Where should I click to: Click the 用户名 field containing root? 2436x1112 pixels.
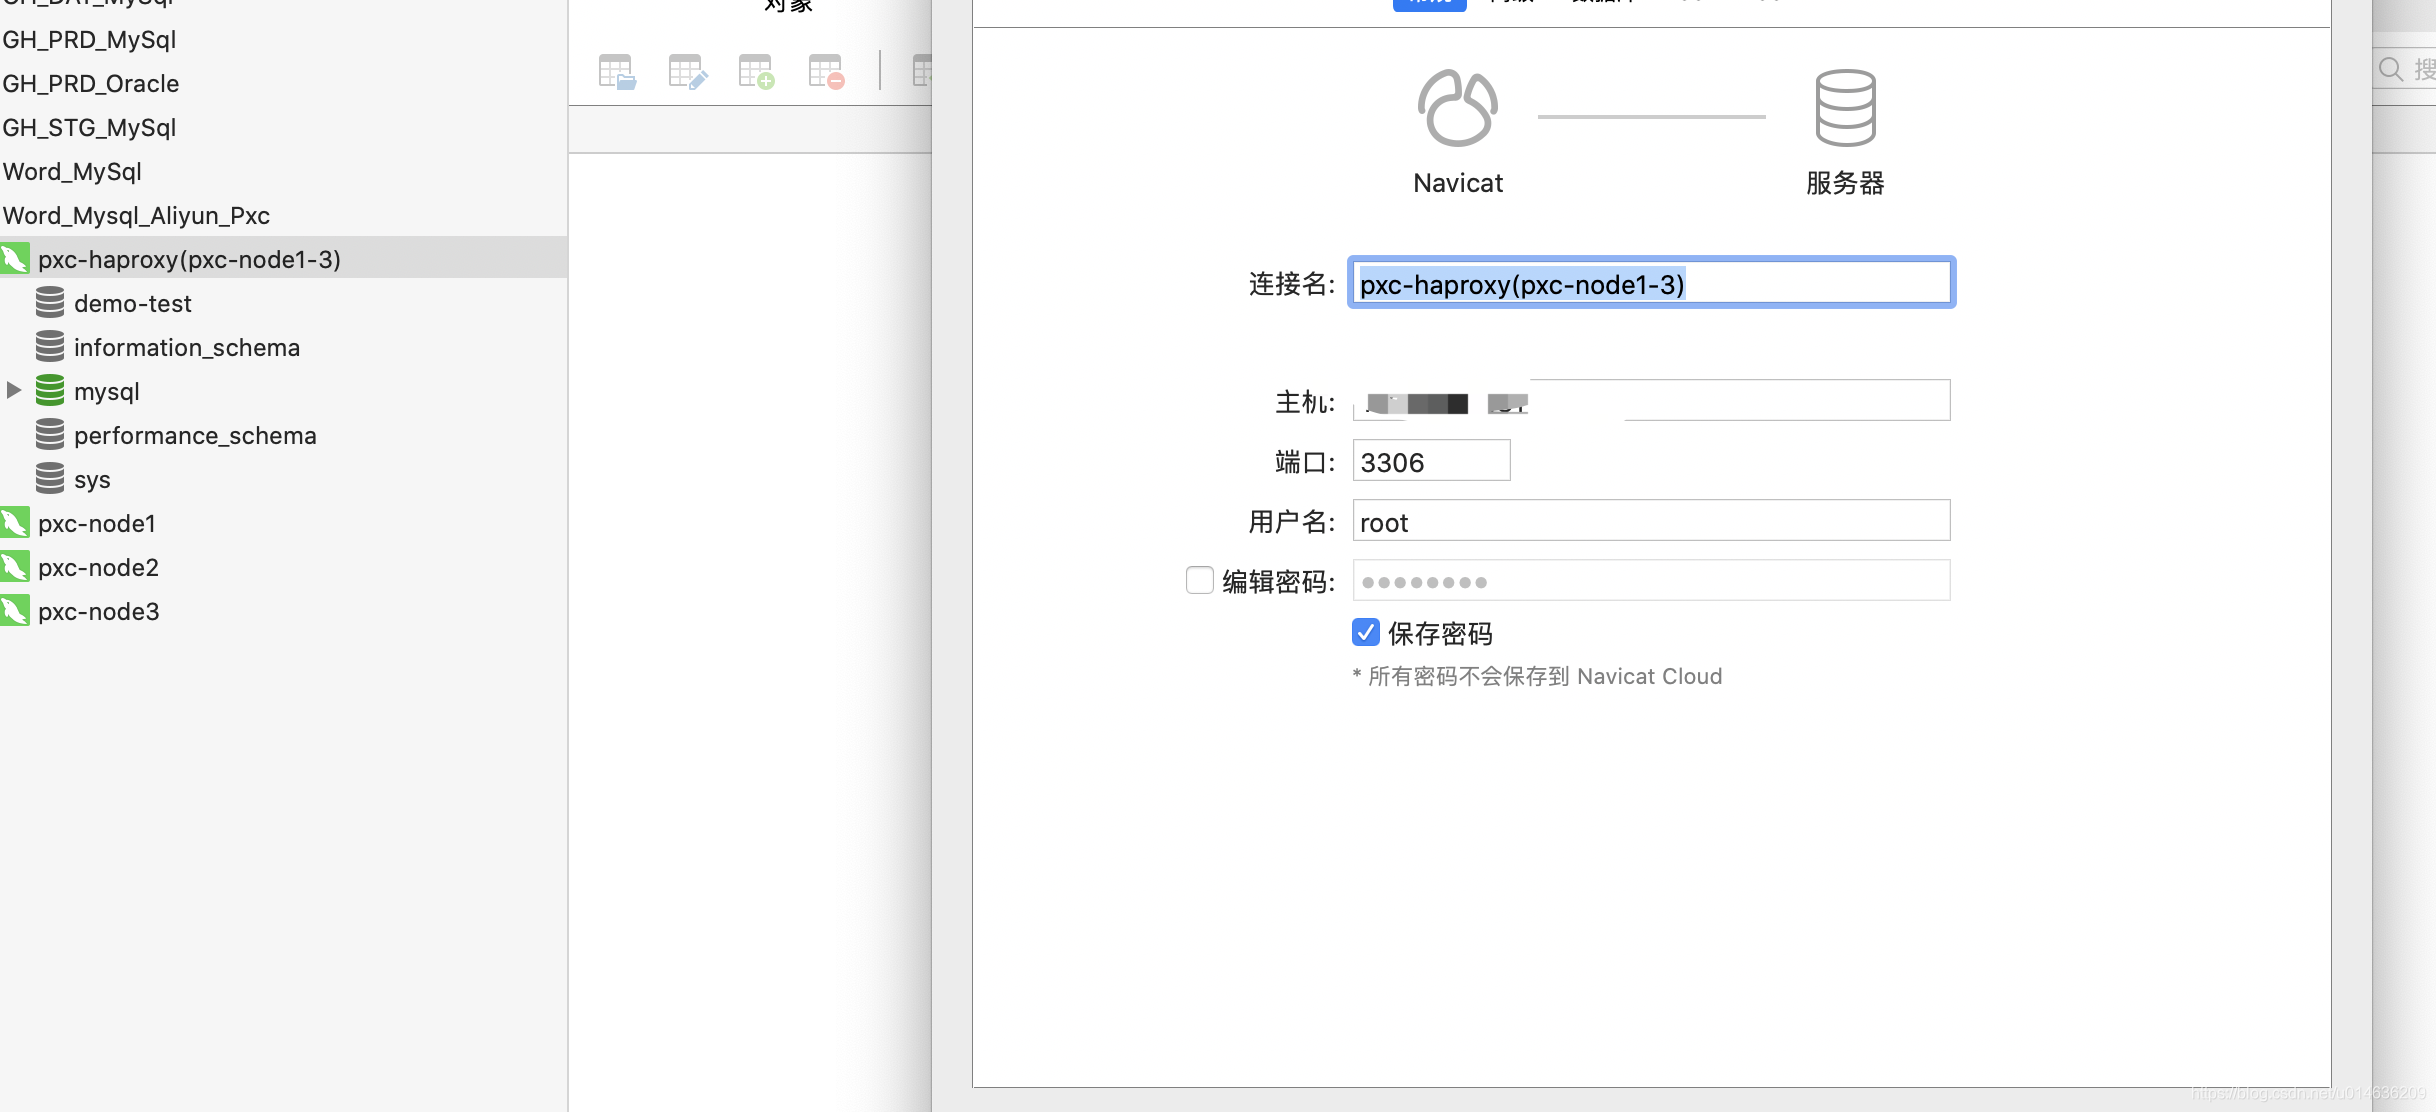tap(1651, 521)
